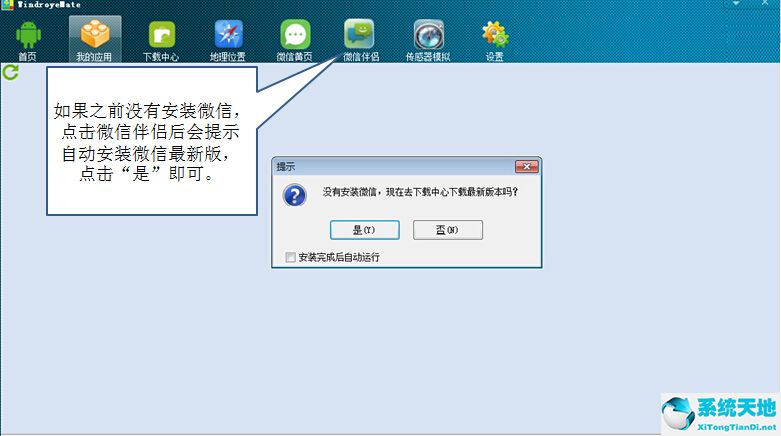781x436 pixels.
Task: Click the 是(Y) button in dialog
Action: (x=365, y=230)
